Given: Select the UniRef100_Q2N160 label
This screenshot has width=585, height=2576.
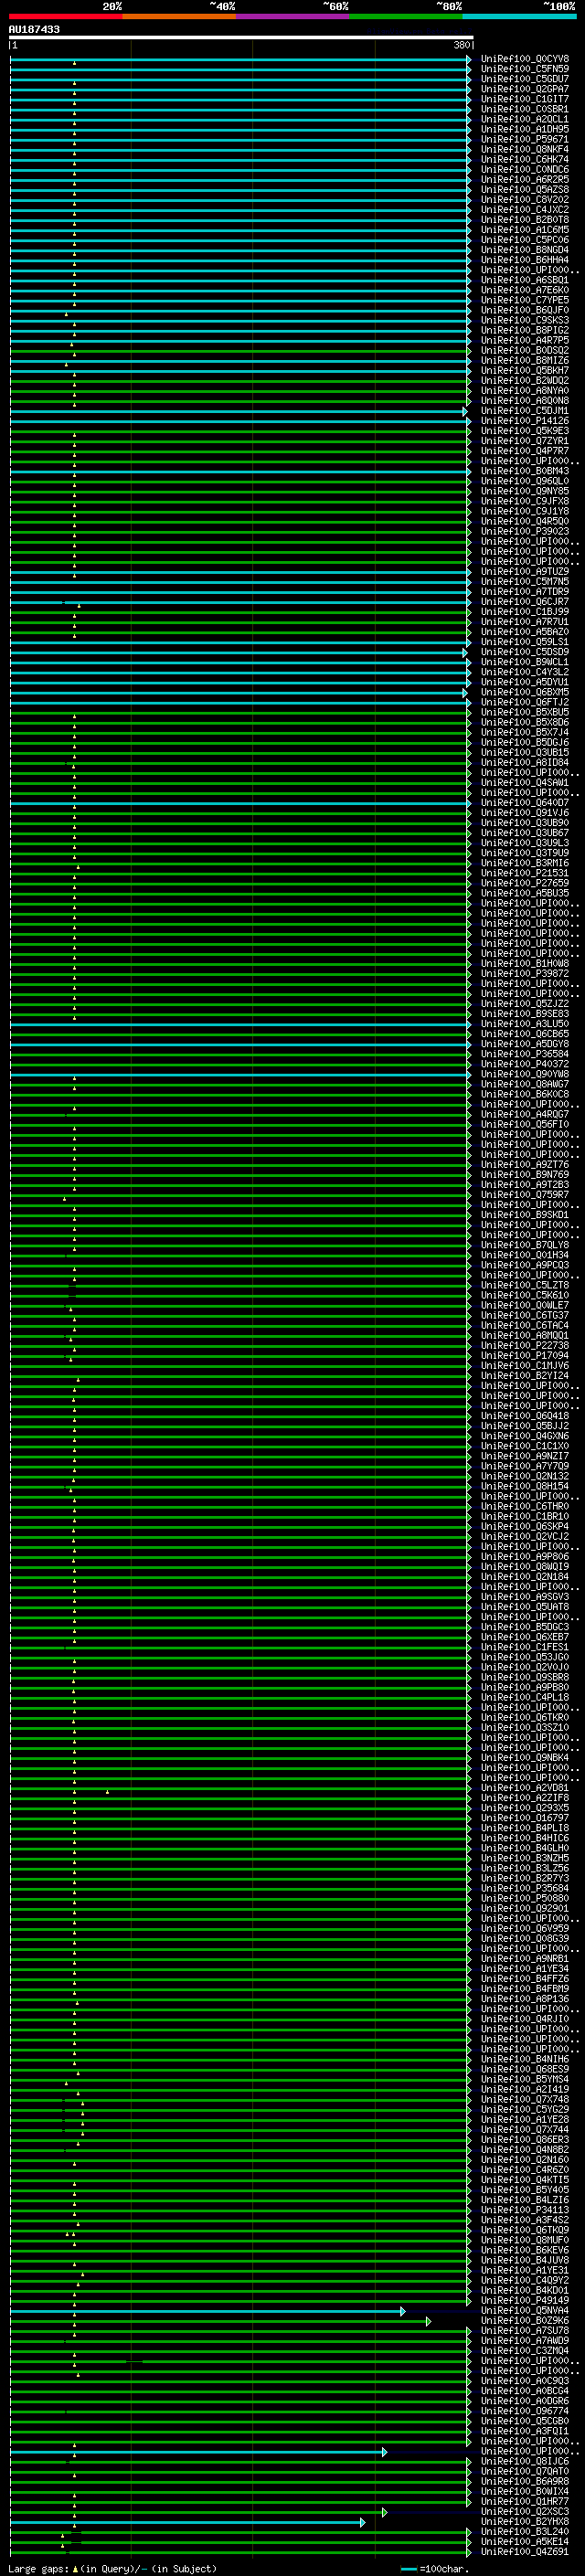Looking at the screenshot, I should [x=525, y=2161].
